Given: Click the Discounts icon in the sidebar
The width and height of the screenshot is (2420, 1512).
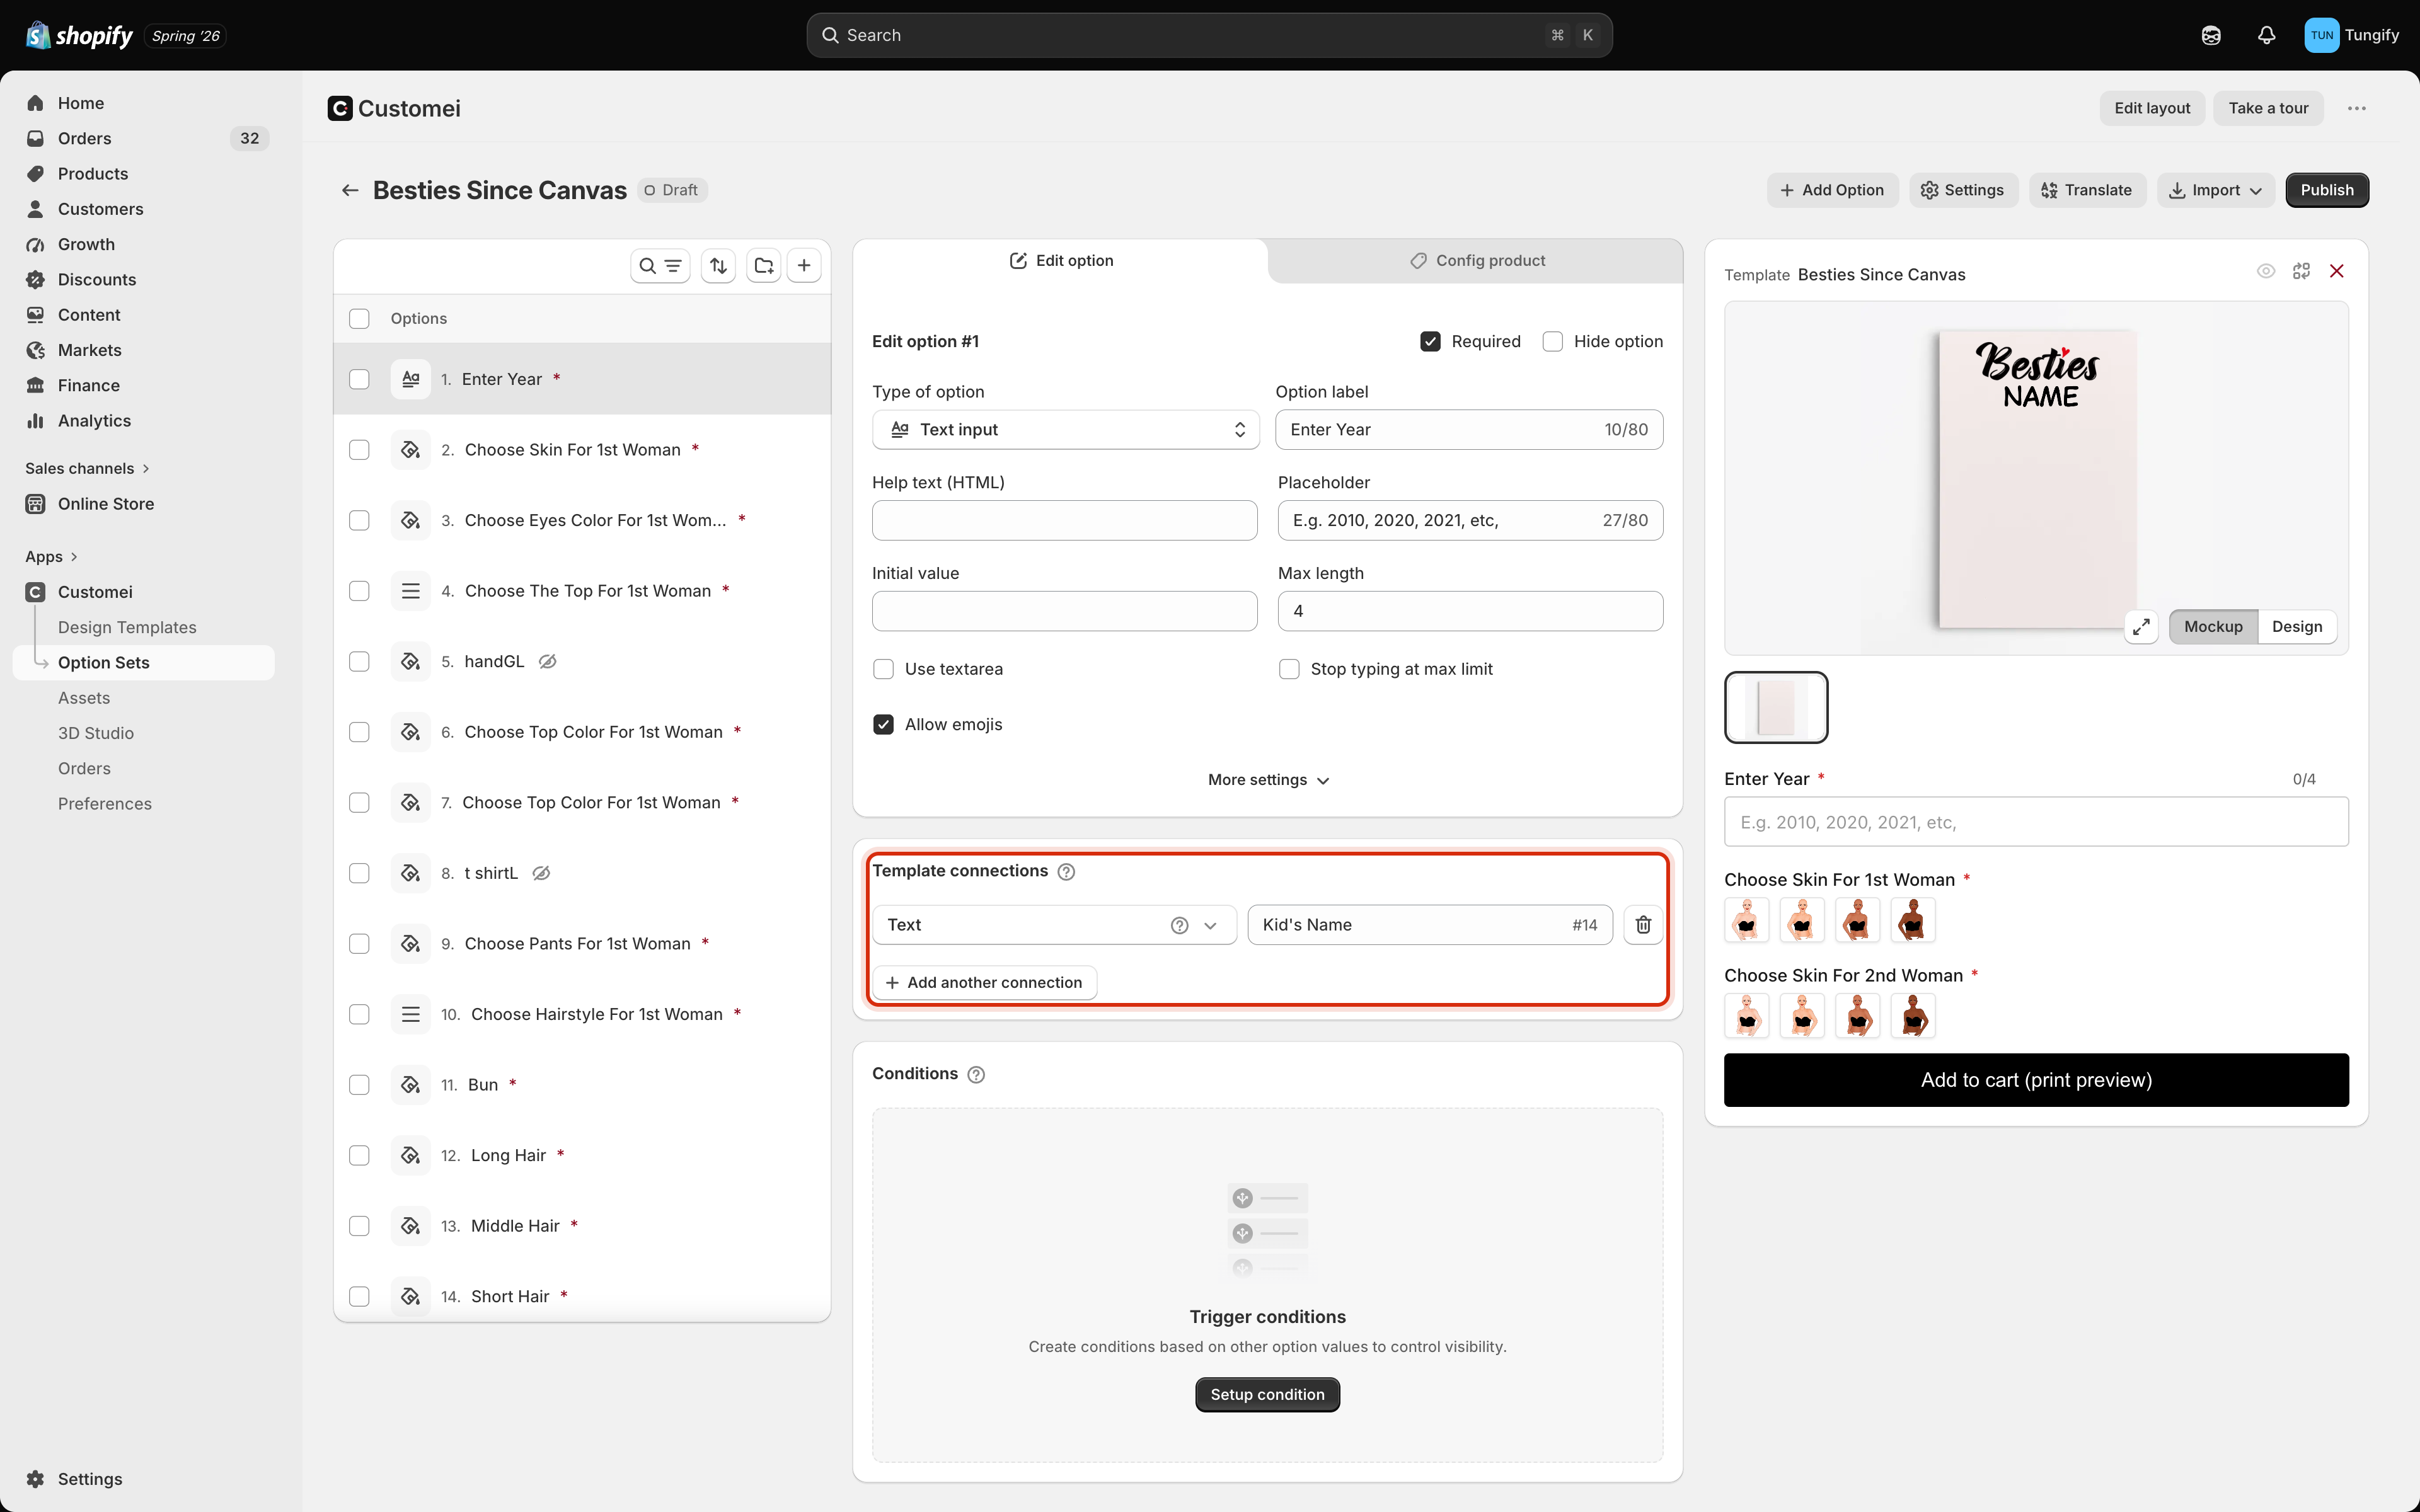Looking at the screenshot, I should click(x=36, y=279).
